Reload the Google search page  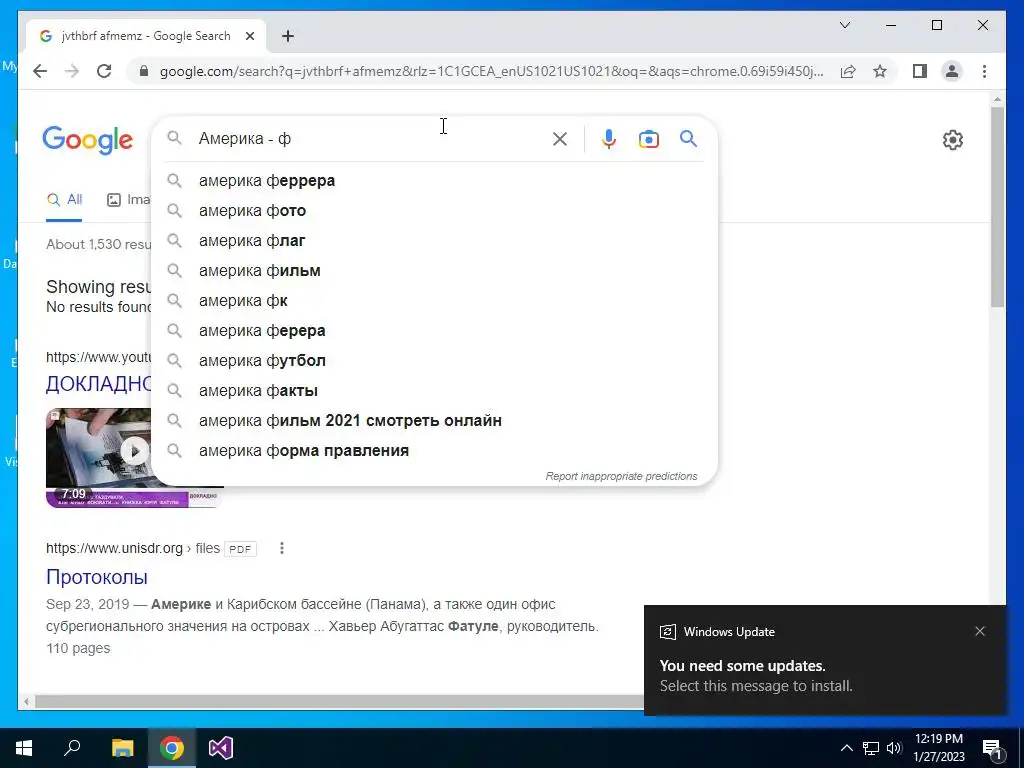[x=104, y=71]
